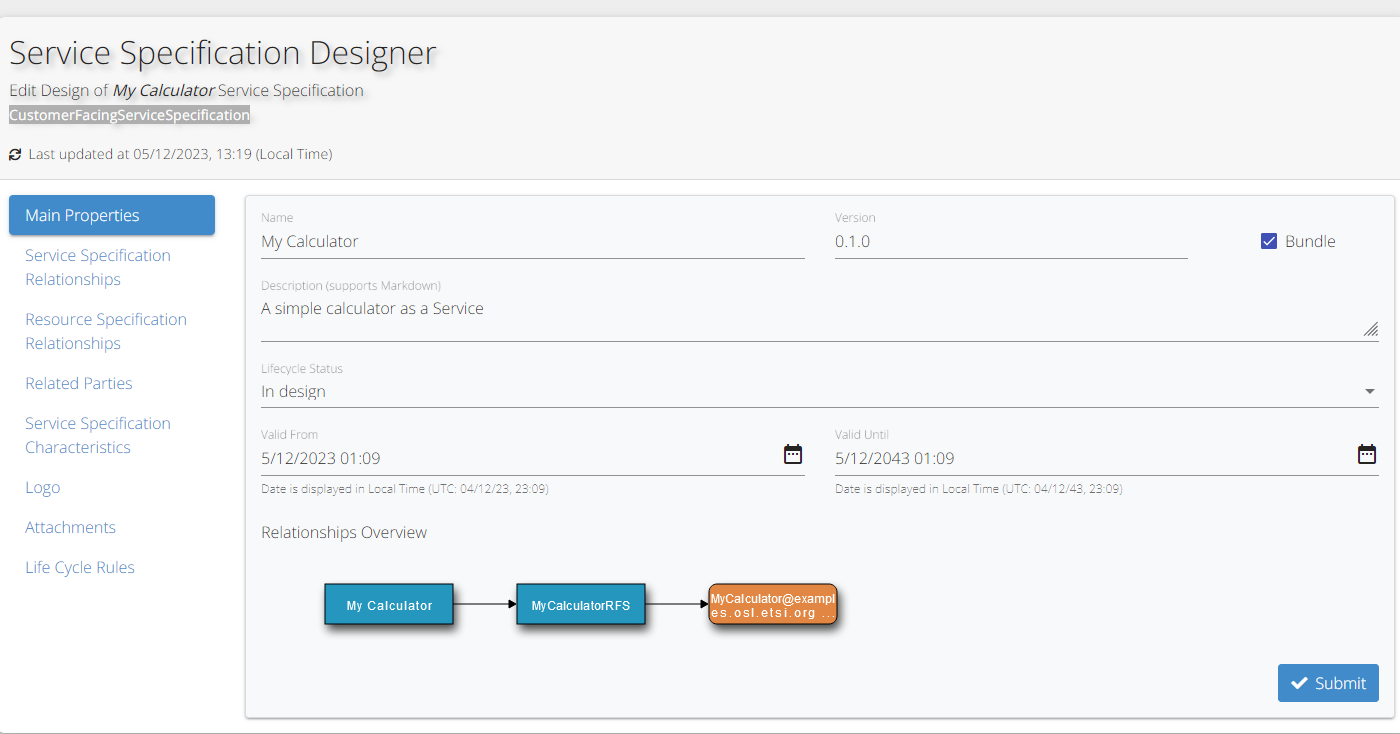Show Service Specification Characteristics
Screen dimensions: 1400x734
98,435
